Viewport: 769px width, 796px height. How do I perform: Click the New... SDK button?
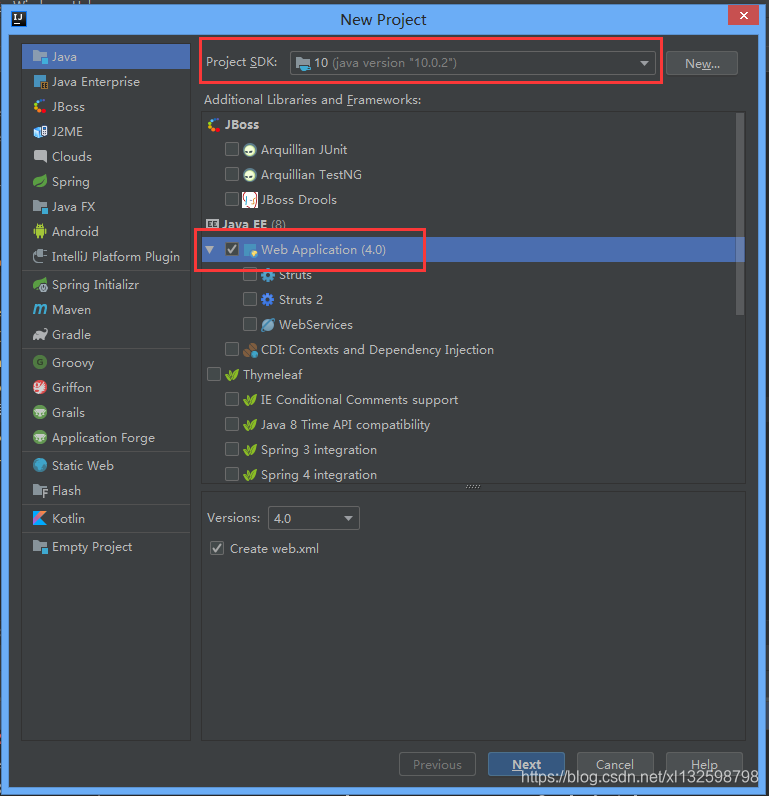point(702,63)
